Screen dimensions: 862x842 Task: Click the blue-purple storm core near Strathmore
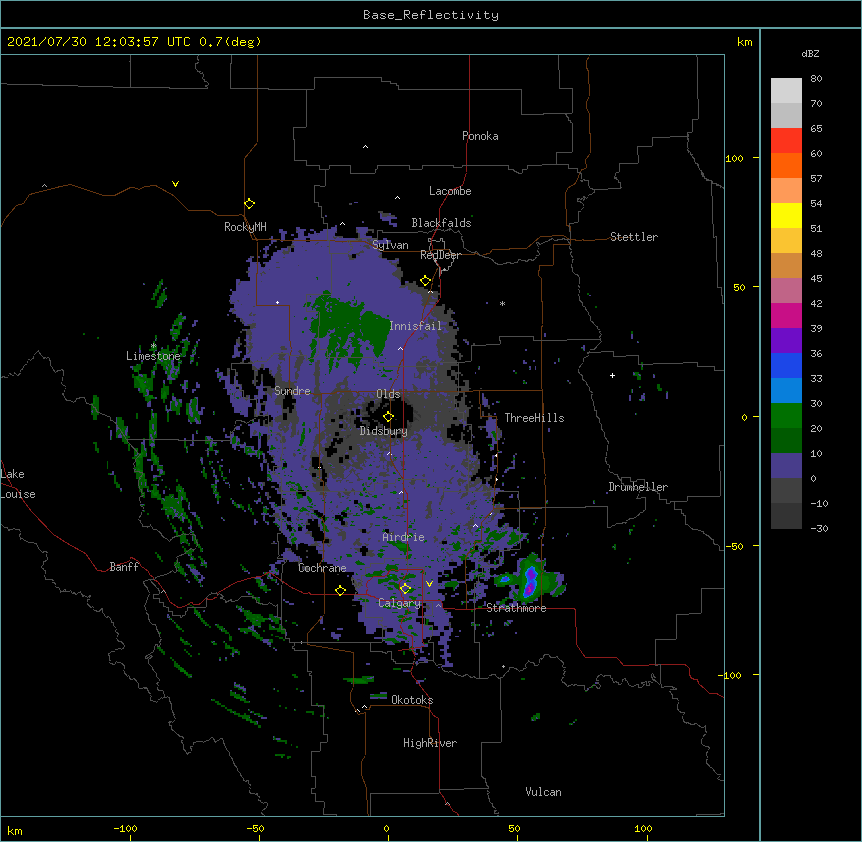coord(530,582)
